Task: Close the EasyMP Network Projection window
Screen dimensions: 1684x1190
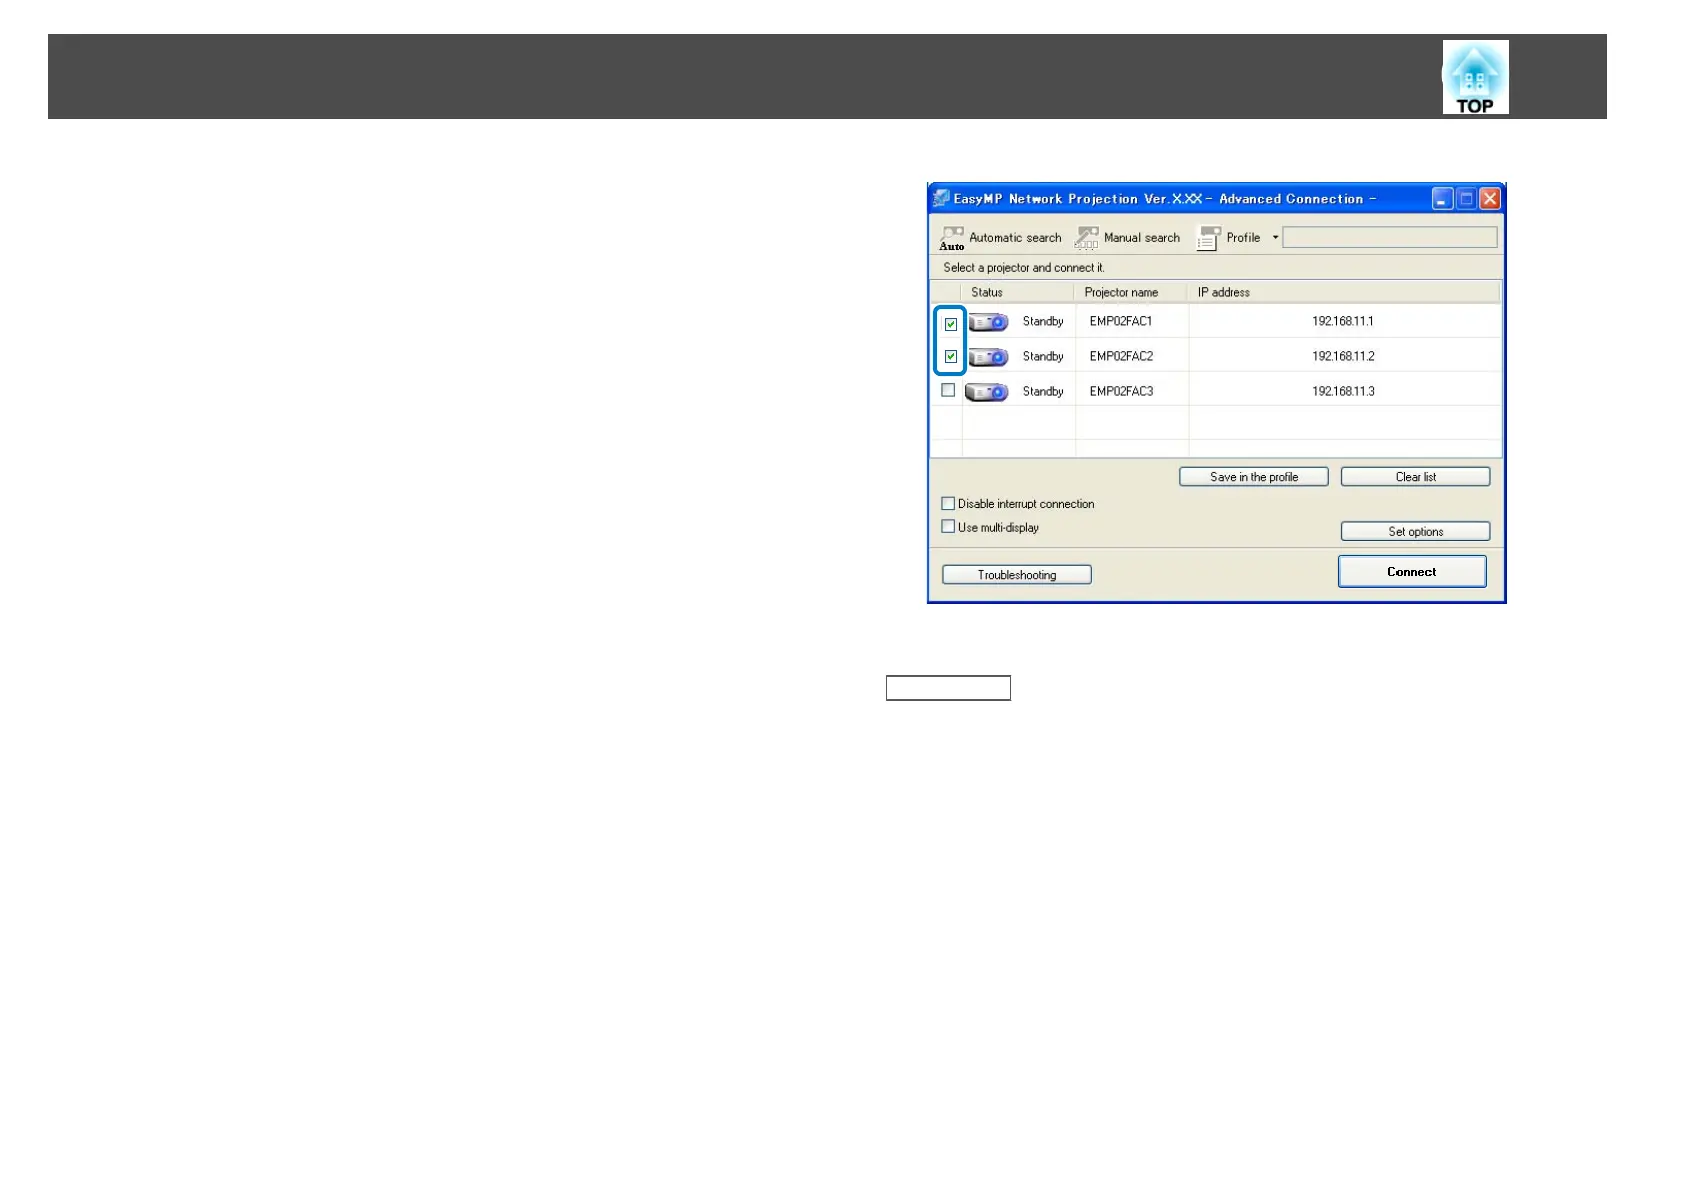Action: [1490, 199]
